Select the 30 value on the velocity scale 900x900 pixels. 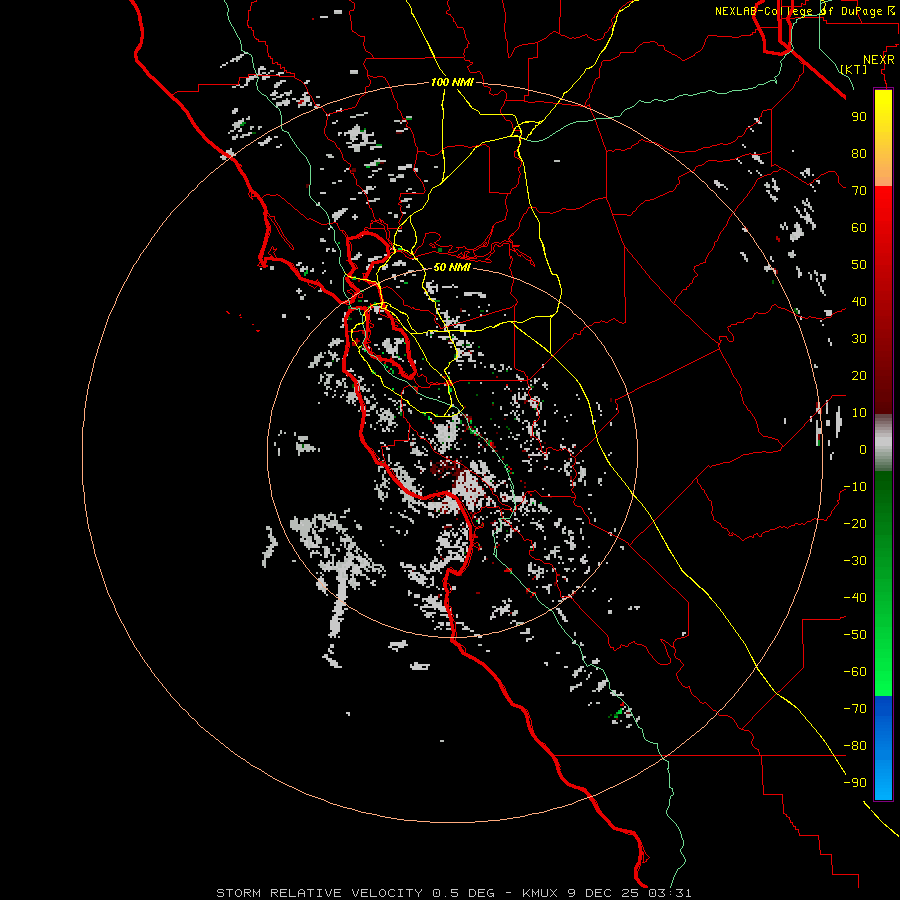(859, 339)
